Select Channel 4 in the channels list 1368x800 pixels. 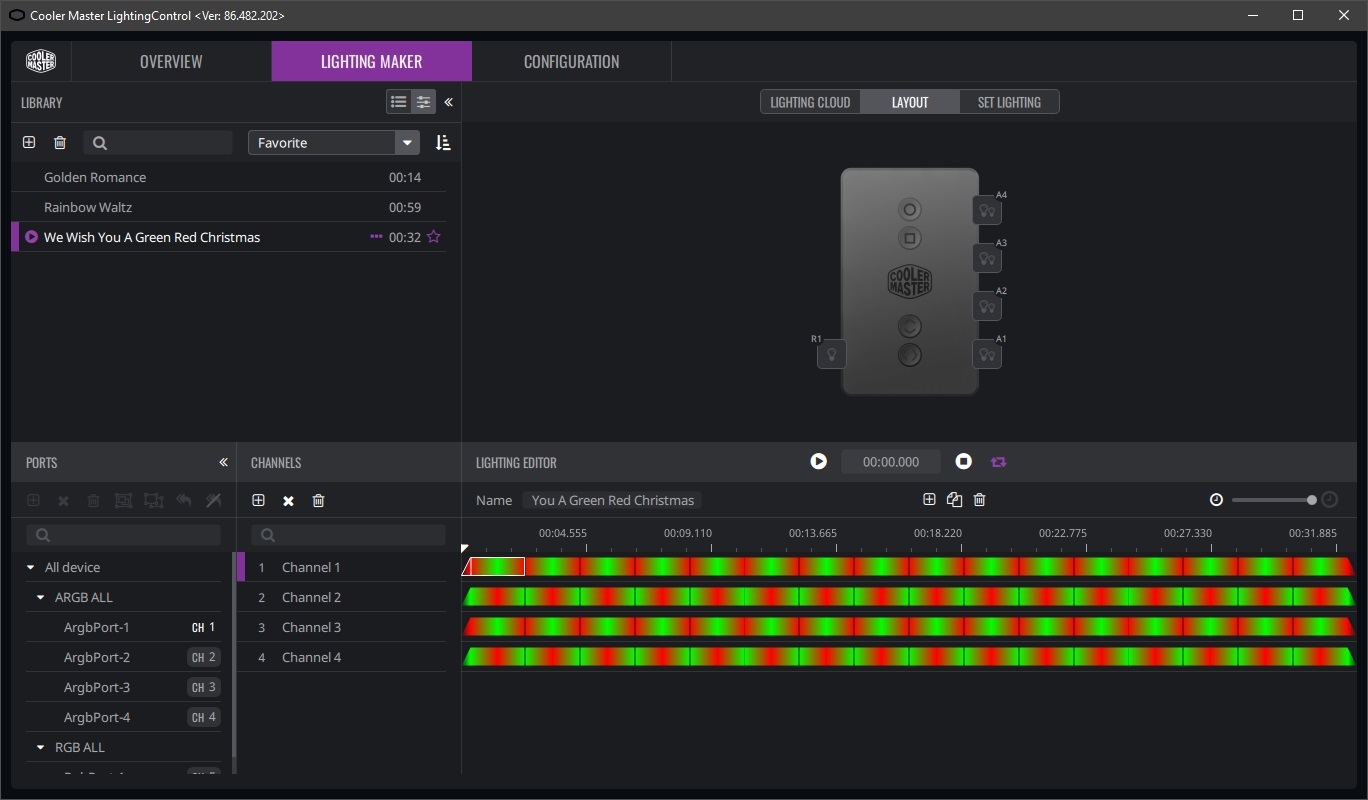[342, 657]
